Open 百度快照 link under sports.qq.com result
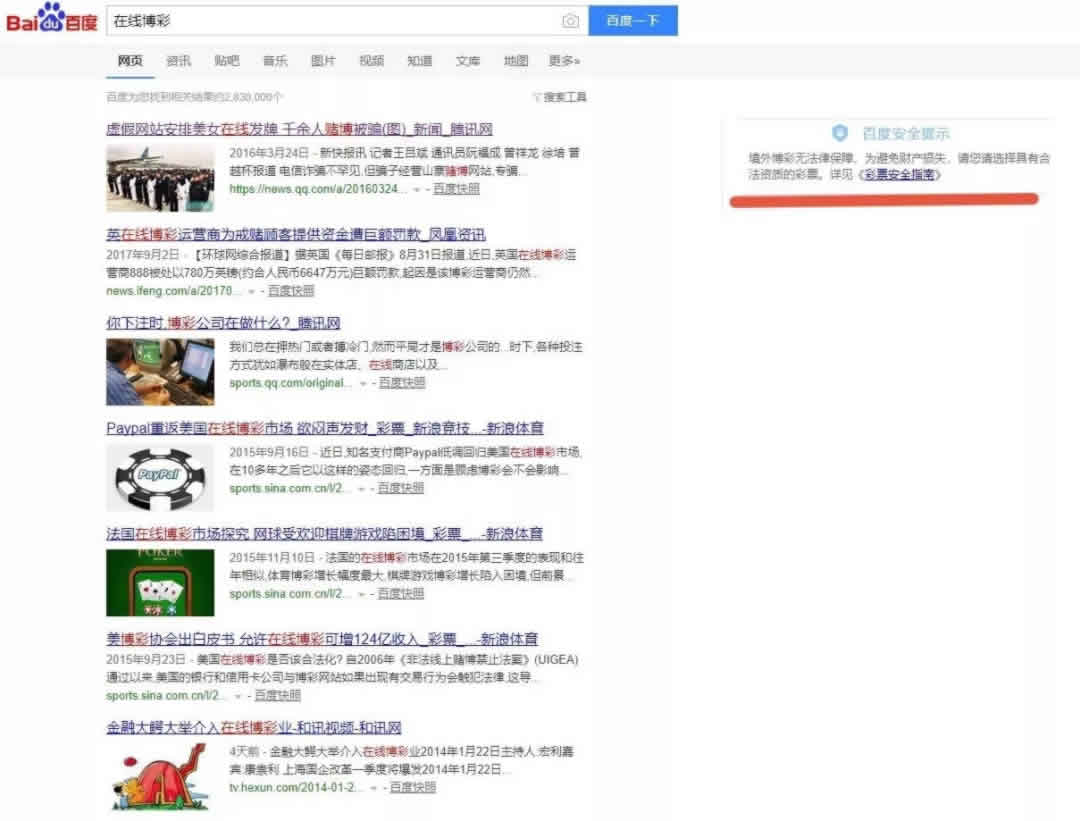The width and height of the screenshot is (1080, 821). coord(402,383)
